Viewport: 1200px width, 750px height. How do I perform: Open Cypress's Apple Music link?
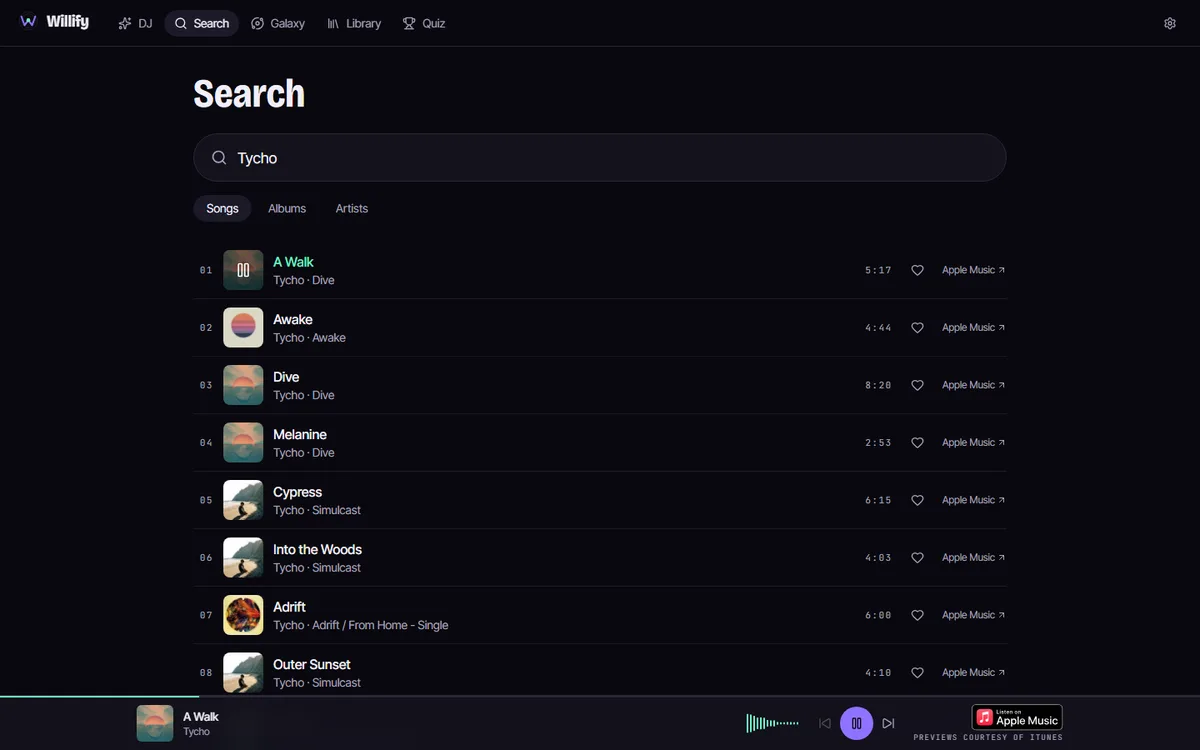(973, 500)
